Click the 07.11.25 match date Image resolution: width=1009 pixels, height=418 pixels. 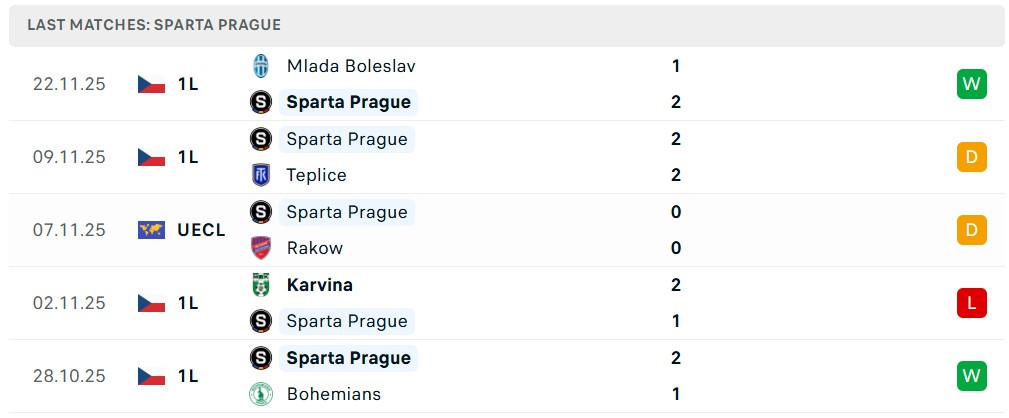pyautogui.click(x=69, y=230)
